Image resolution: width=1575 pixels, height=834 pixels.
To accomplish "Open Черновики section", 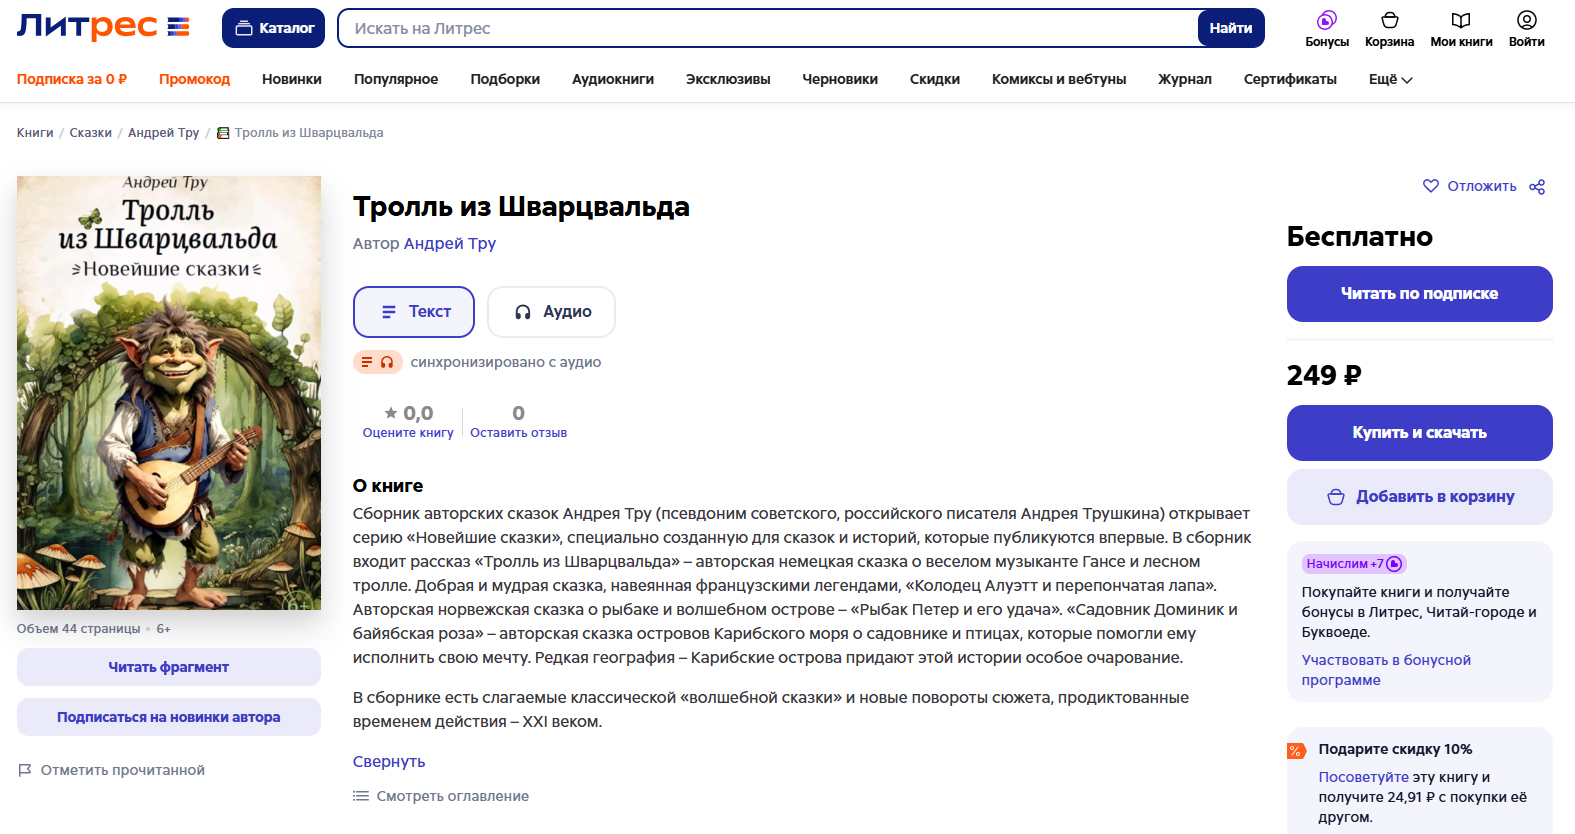I will 840,79.
